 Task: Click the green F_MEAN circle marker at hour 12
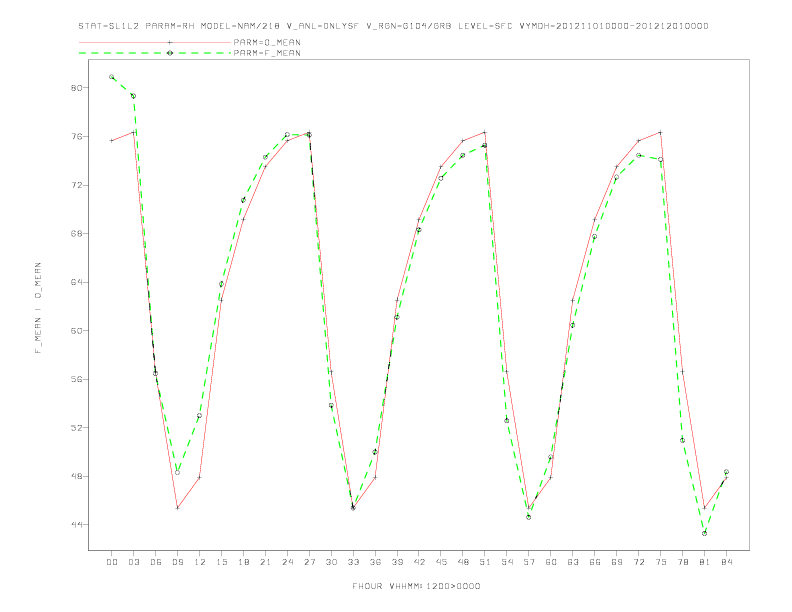coord(200,416)
